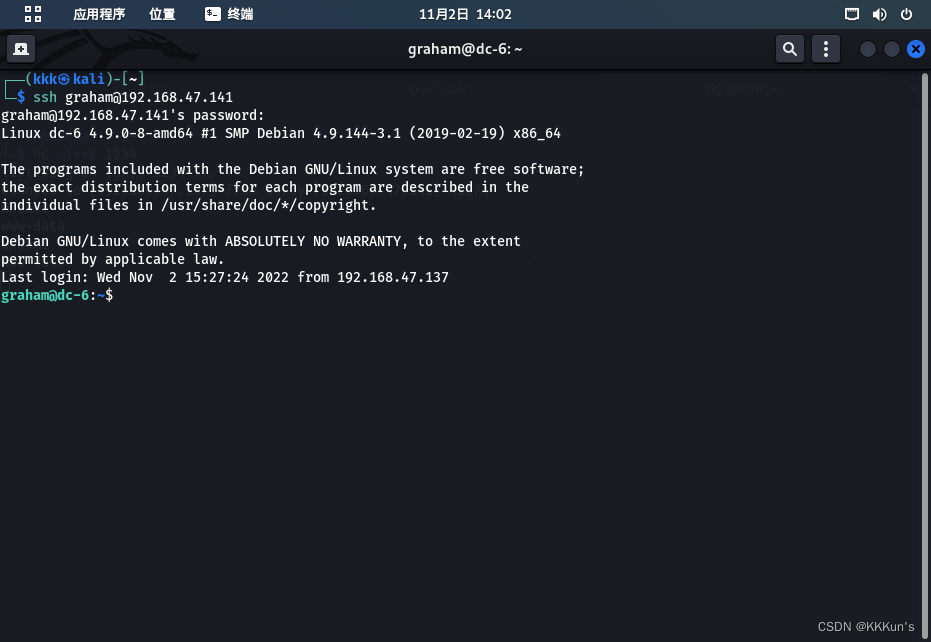931x642 pixels.
Task: Close the graham@dc-6 terminal window
Action: [916, 49]
